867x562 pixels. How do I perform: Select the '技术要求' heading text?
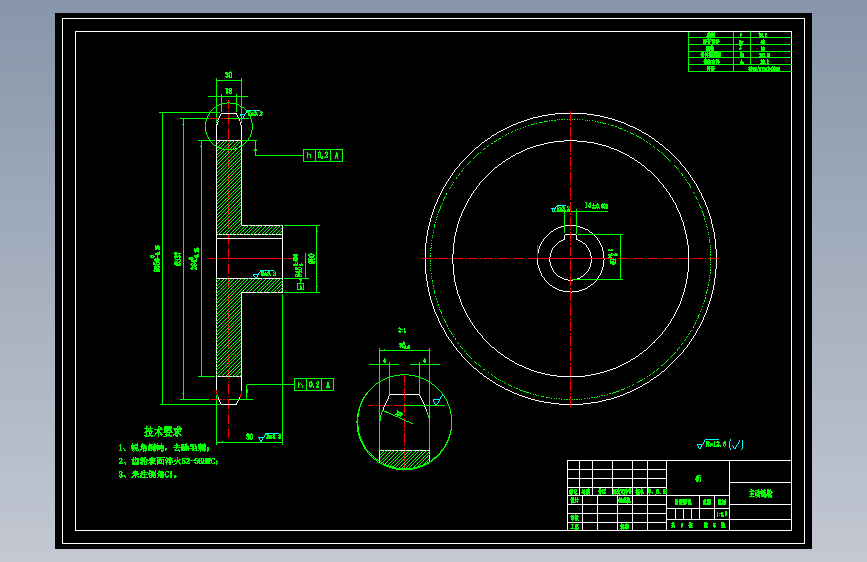coord(163,431)
